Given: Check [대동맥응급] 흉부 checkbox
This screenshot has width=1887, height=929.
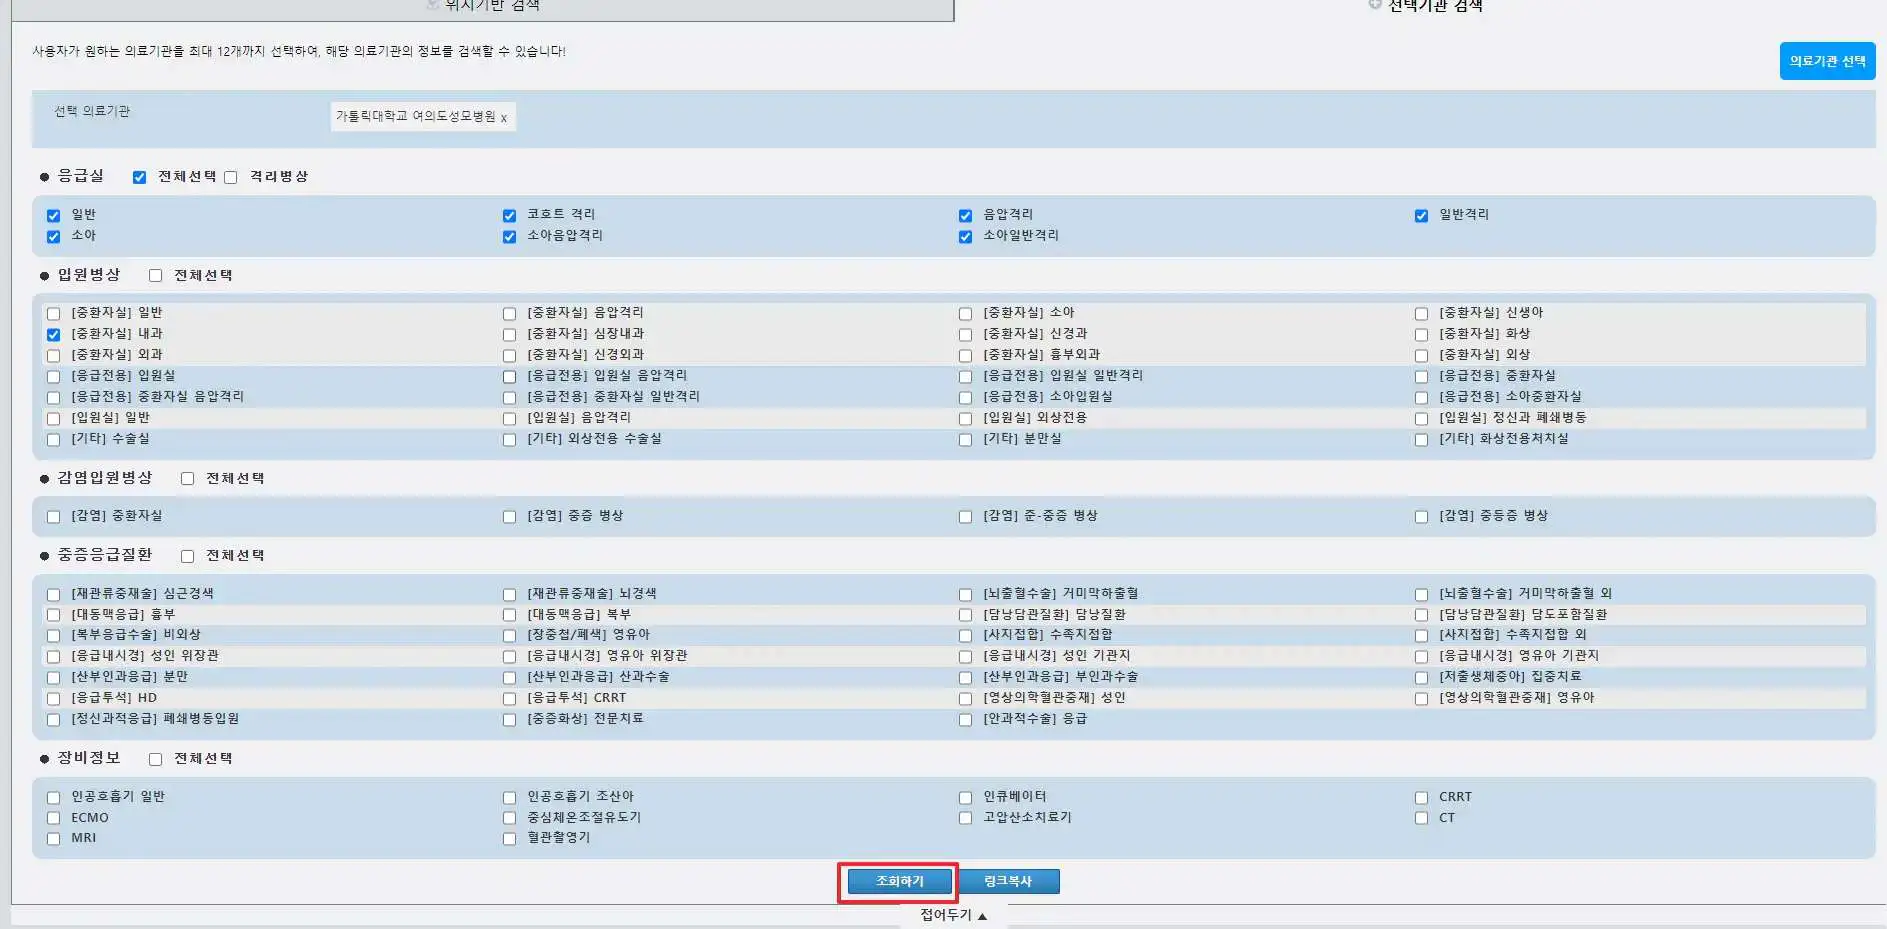Looking at the screenshot, I should [x=53, y=615].
